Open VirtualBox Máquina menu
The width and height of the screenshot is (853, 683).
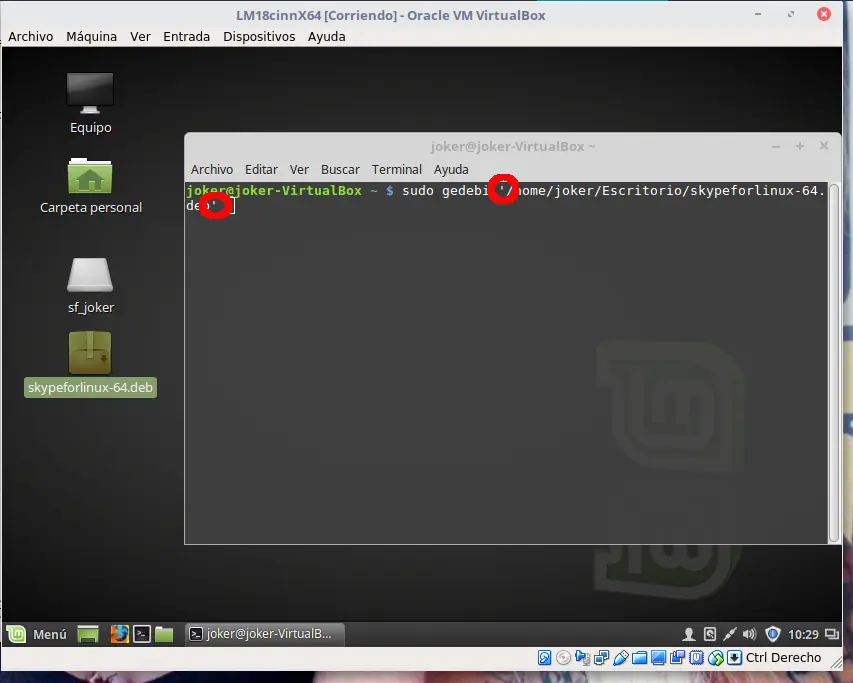coord(91,36)
